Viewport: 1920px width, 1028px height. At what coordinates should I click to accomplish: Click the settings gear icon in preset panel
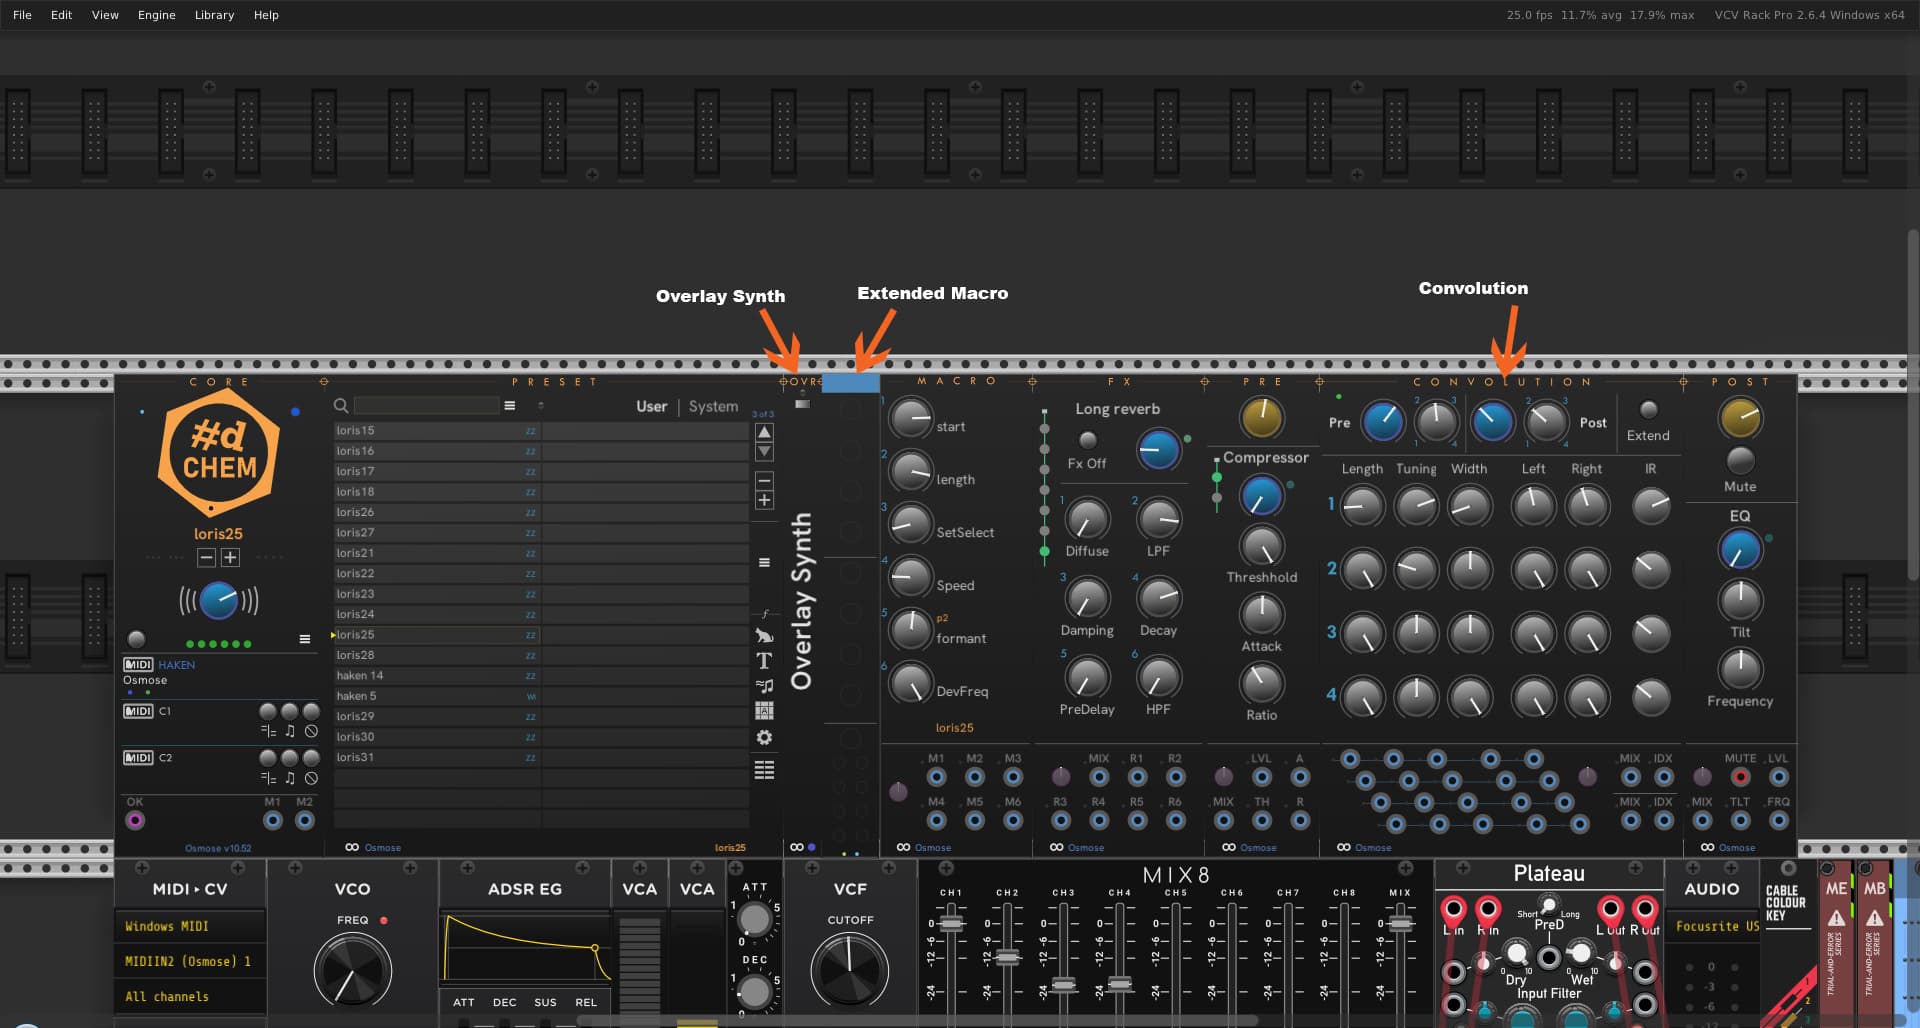[x=764, y=738]
